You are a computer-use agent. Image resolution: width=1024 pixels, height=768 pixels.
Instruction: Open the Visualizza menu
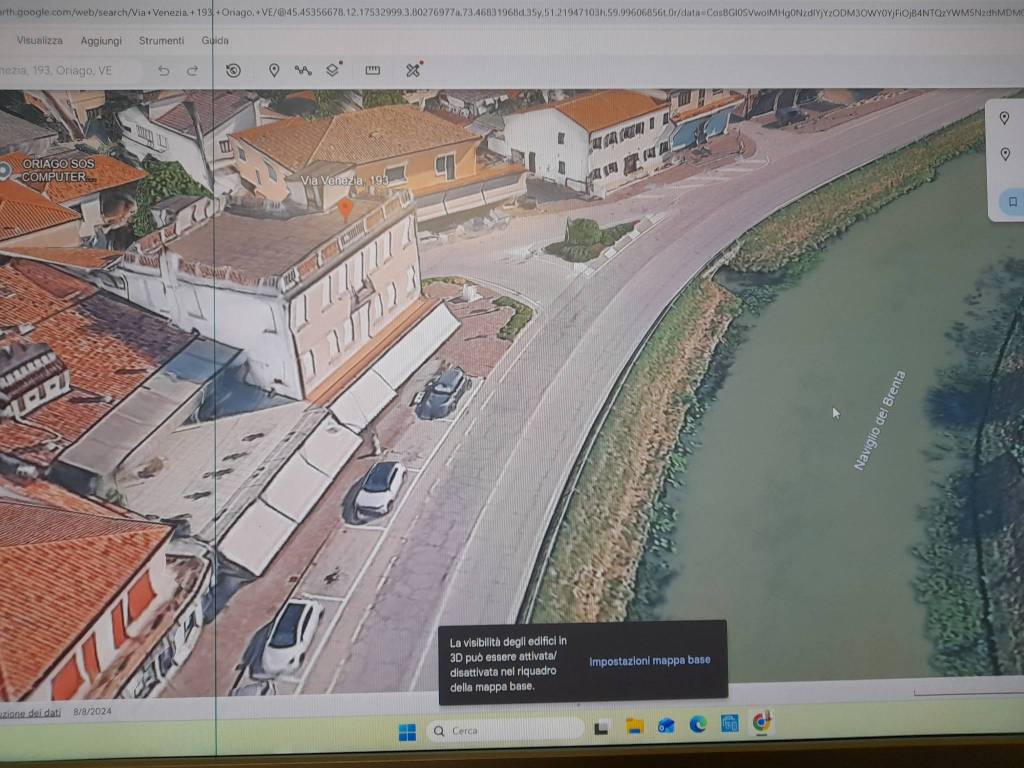40,41
